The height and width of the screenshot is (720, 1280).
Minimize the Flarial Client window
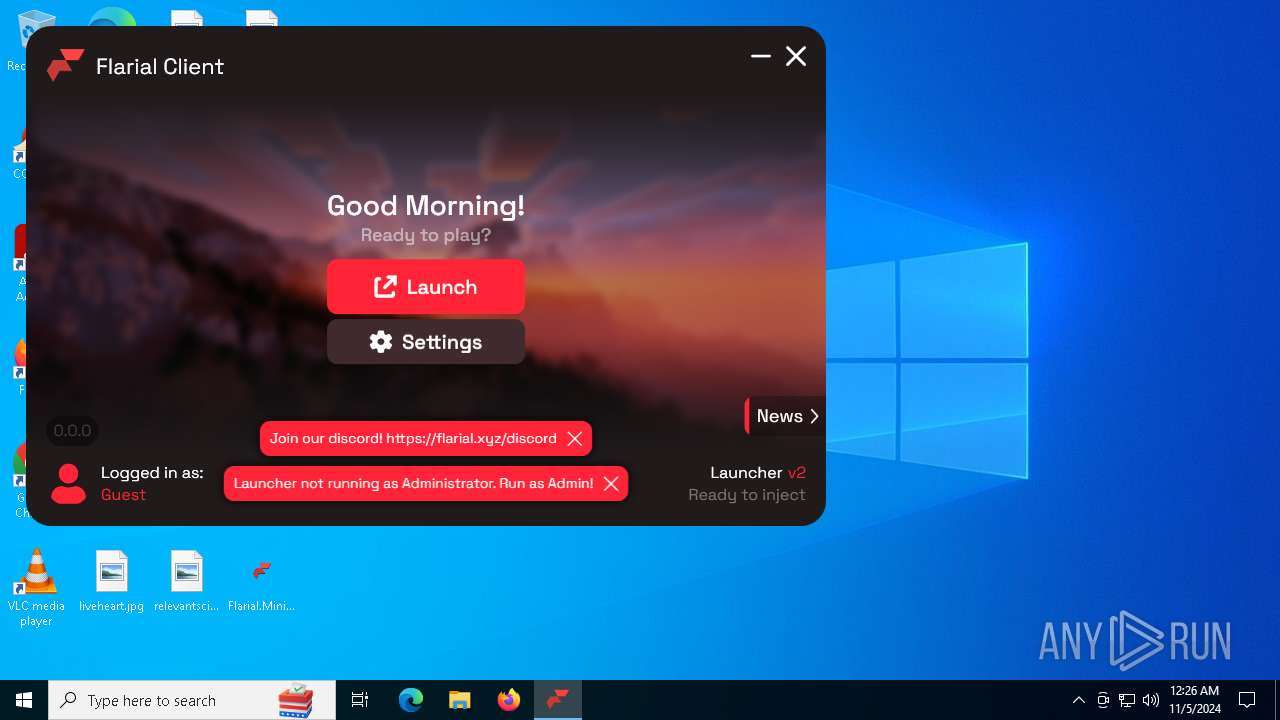point(761,56)
